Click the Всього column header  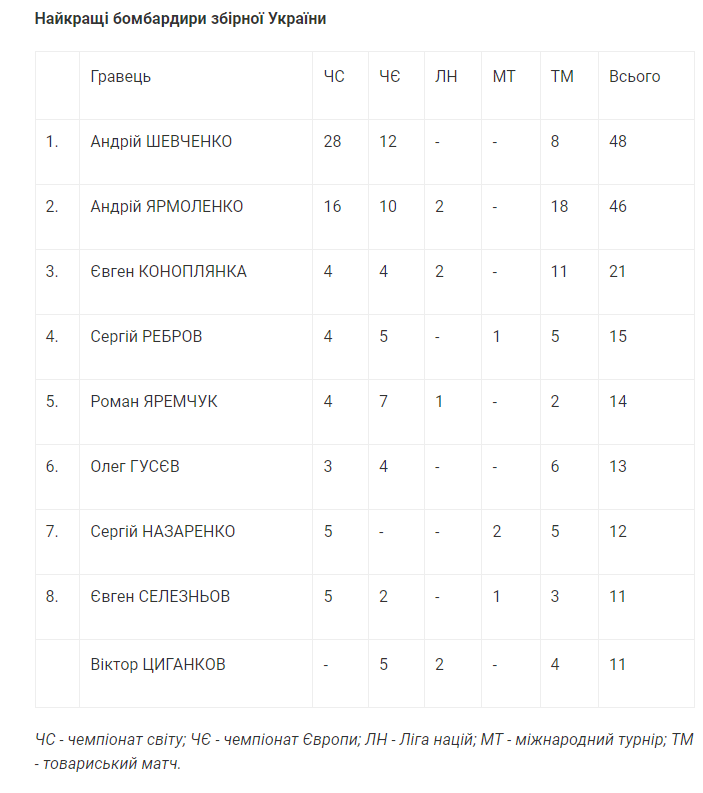click(634, 77)
